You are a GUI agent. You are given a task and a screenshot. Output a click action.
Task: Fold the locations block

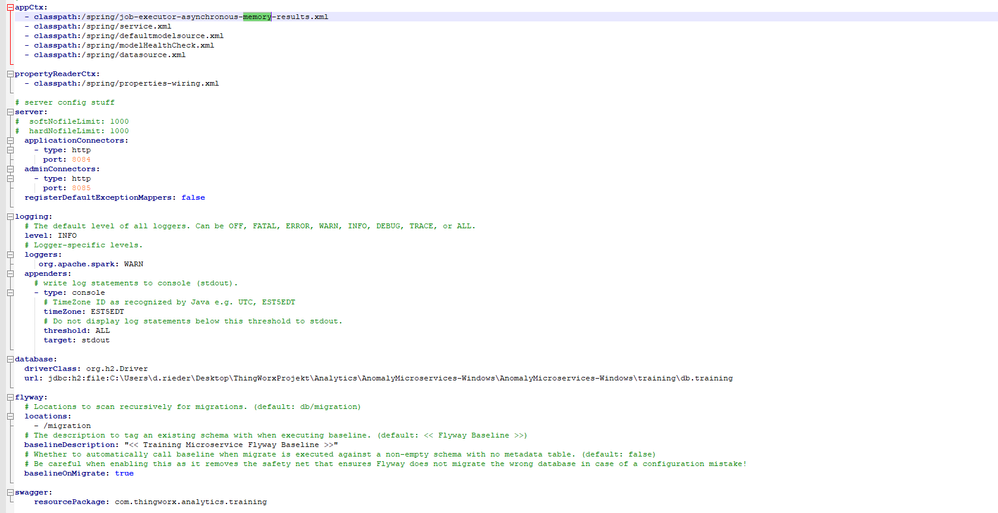(10, 416)
